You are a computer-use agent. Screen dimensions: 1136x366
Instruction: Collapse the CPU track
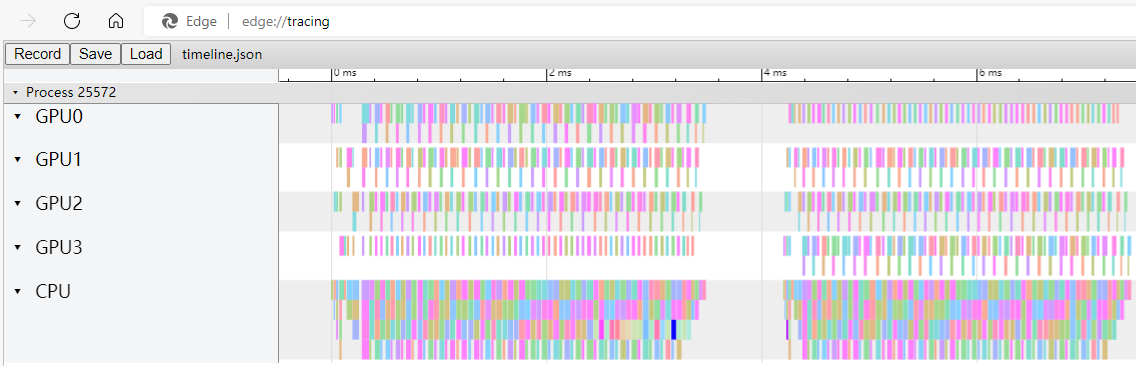[18, 292]
